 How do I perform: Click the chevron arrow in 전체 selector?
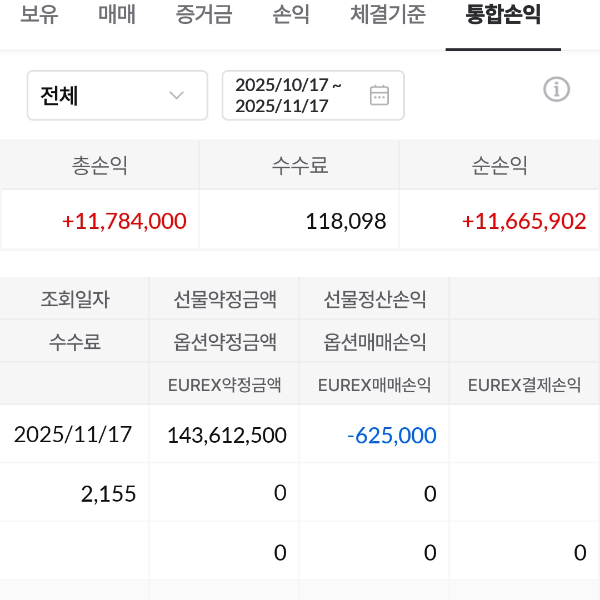click(x=177, y=96)
